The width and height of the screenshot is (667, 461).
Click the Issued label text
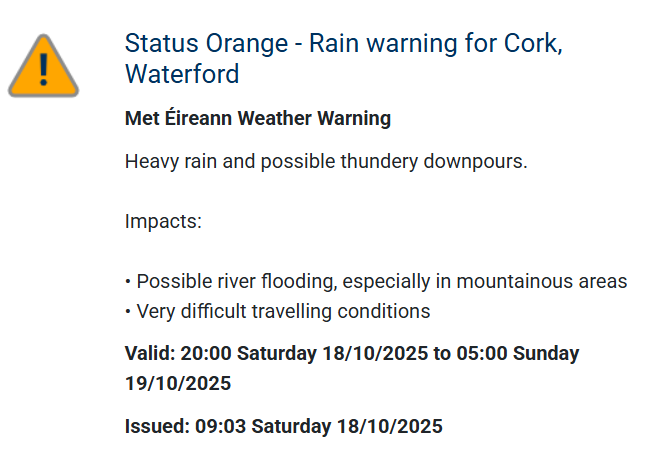[157, 427]
